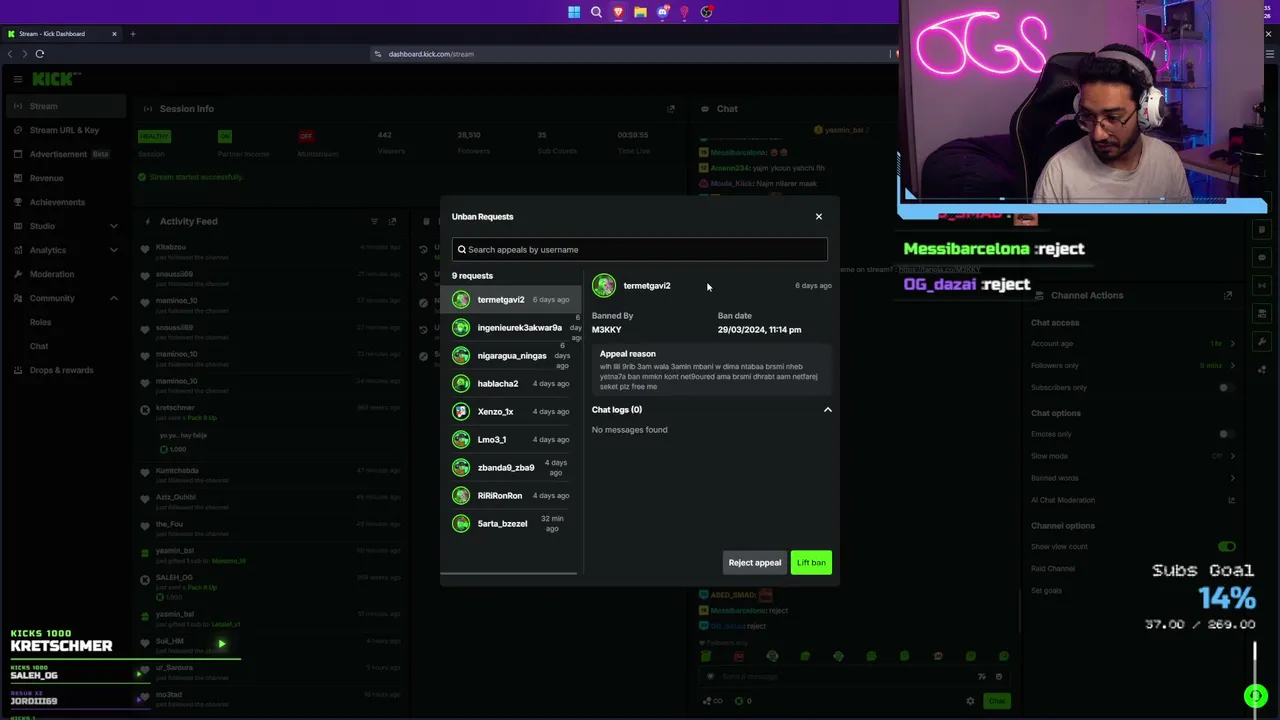
Task: Toggle the Emotes only switch
Action: coord(1226,434)
